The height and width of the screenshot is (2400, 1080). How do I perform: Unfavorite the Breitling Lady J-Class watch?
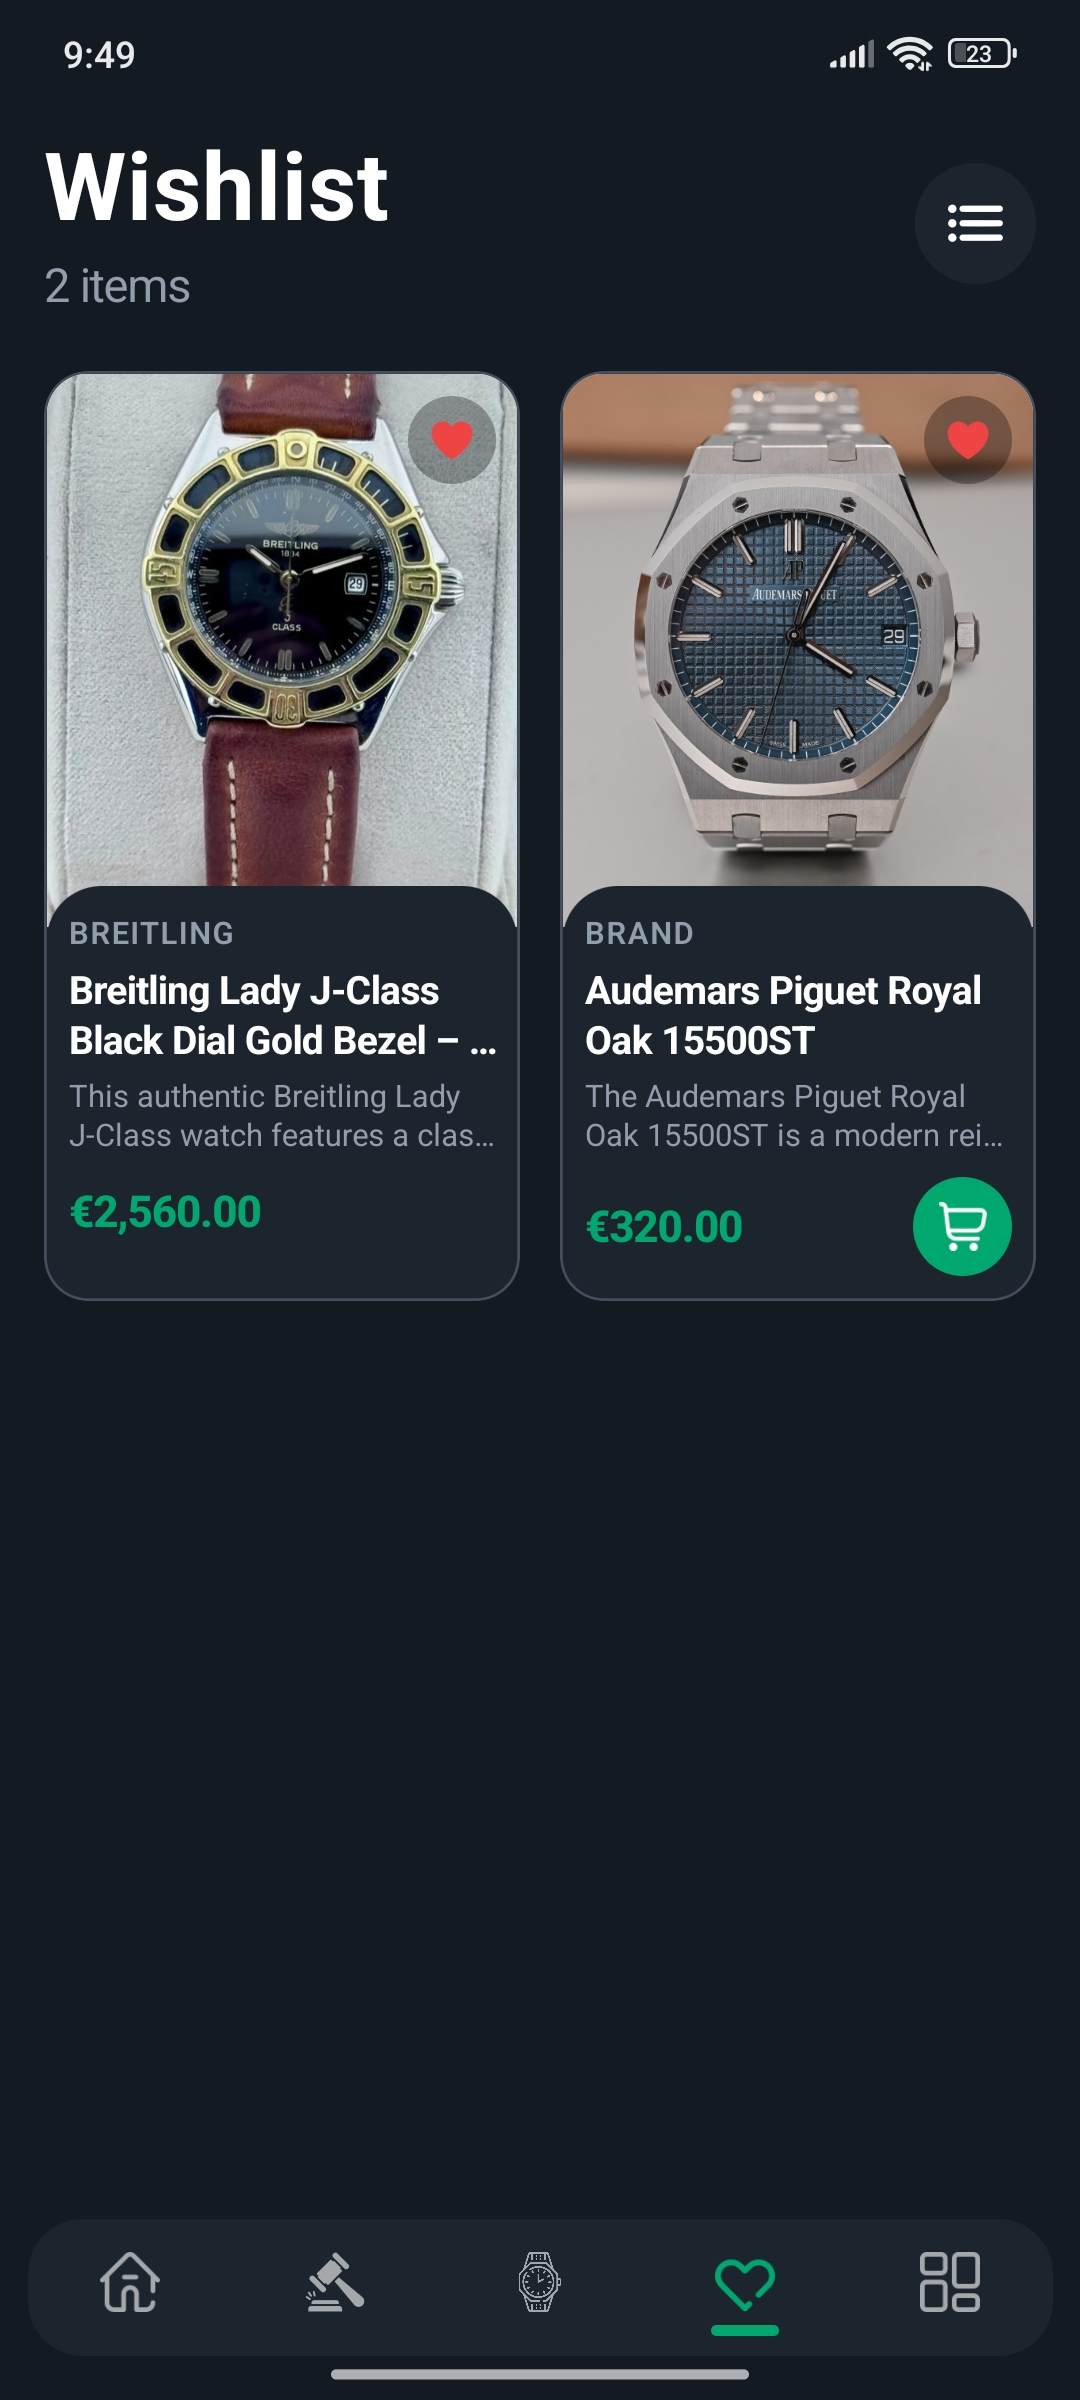(452, 440)
